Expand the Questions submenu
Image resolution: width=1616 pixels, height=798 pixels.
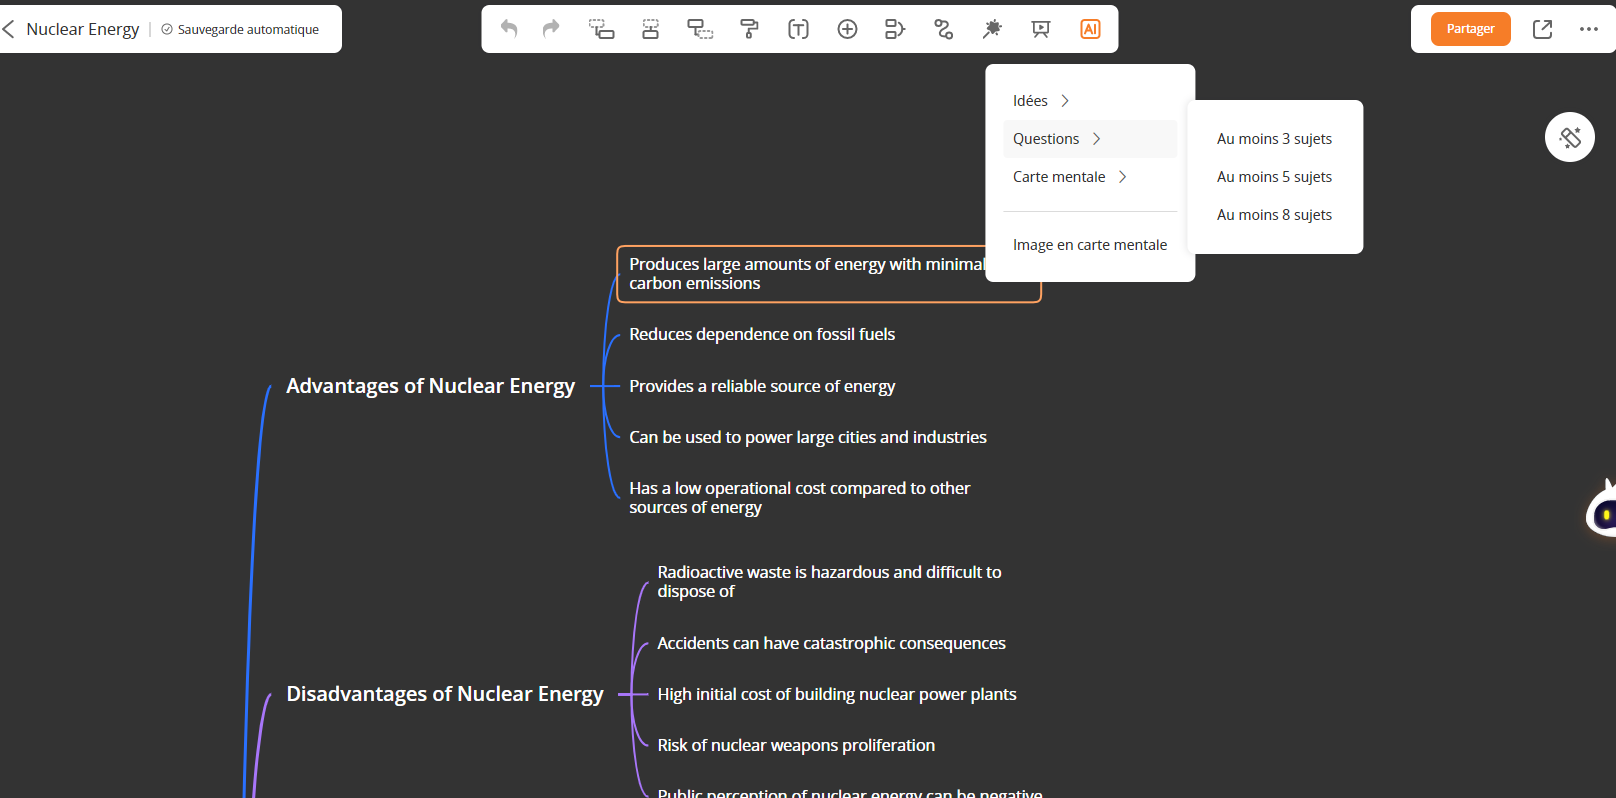tap(1057, 139)
